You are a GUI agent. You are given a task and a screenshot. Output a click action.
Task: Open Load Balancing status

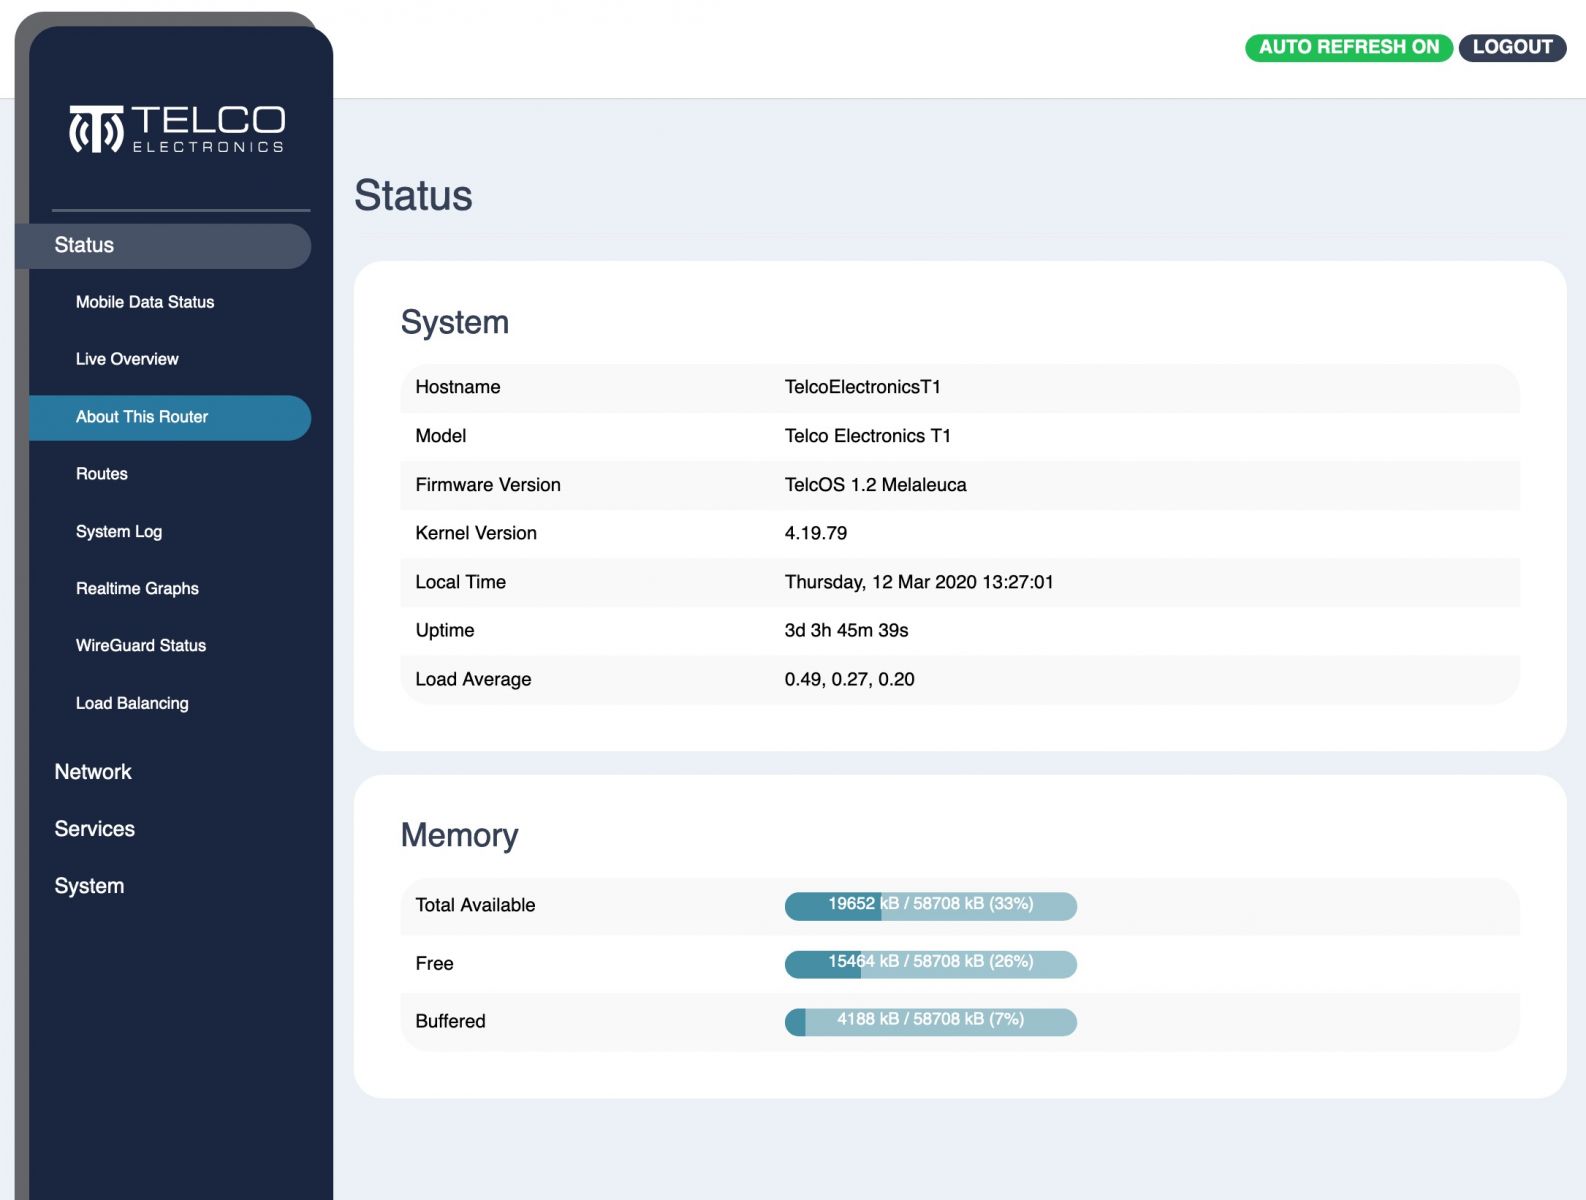132,704
